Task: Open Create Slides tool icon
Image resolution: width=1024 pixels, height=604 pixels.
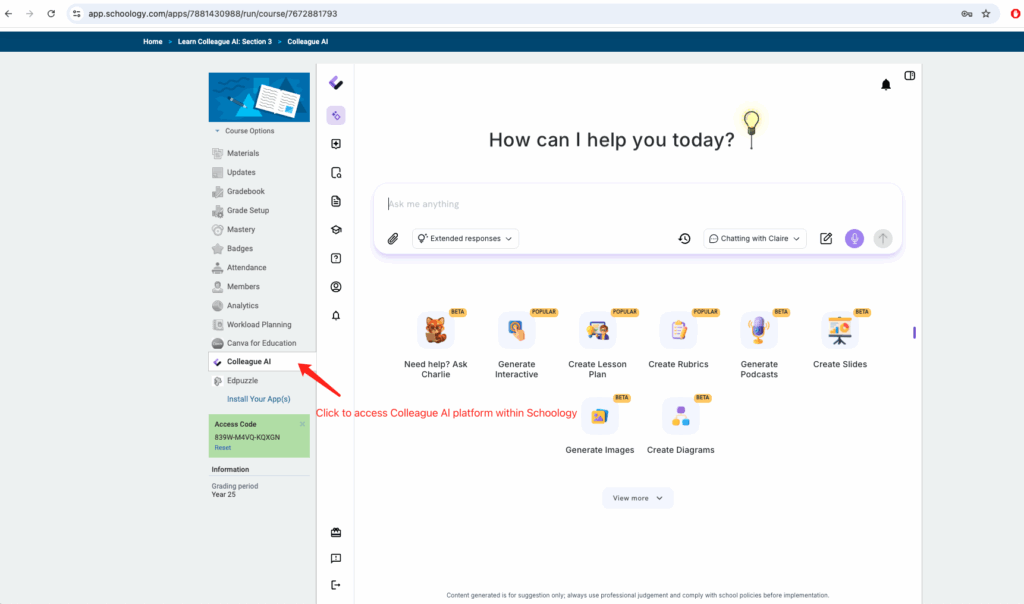Action: pos(840,330)
